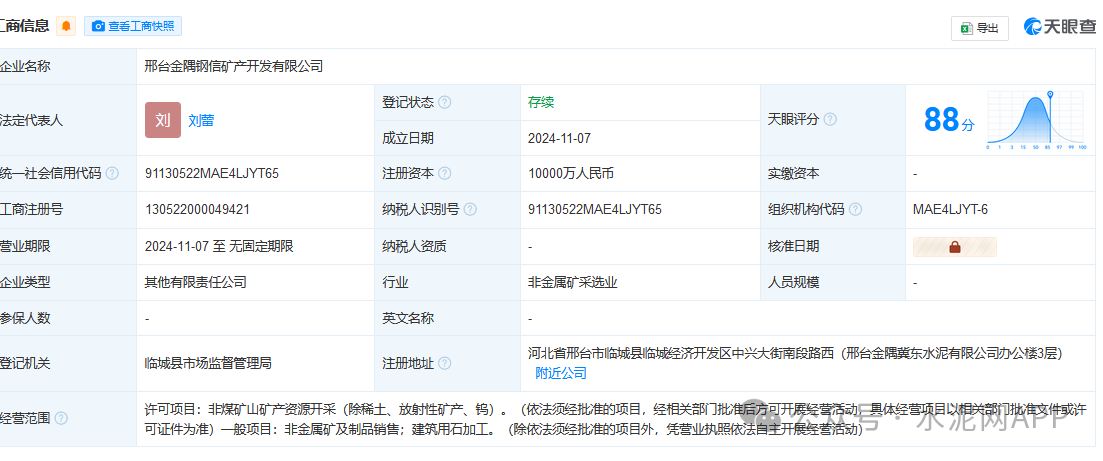Click the lock icon in 核准日期 row
This screenshot has width=1103, height=461.
click(x=954, y=247)
